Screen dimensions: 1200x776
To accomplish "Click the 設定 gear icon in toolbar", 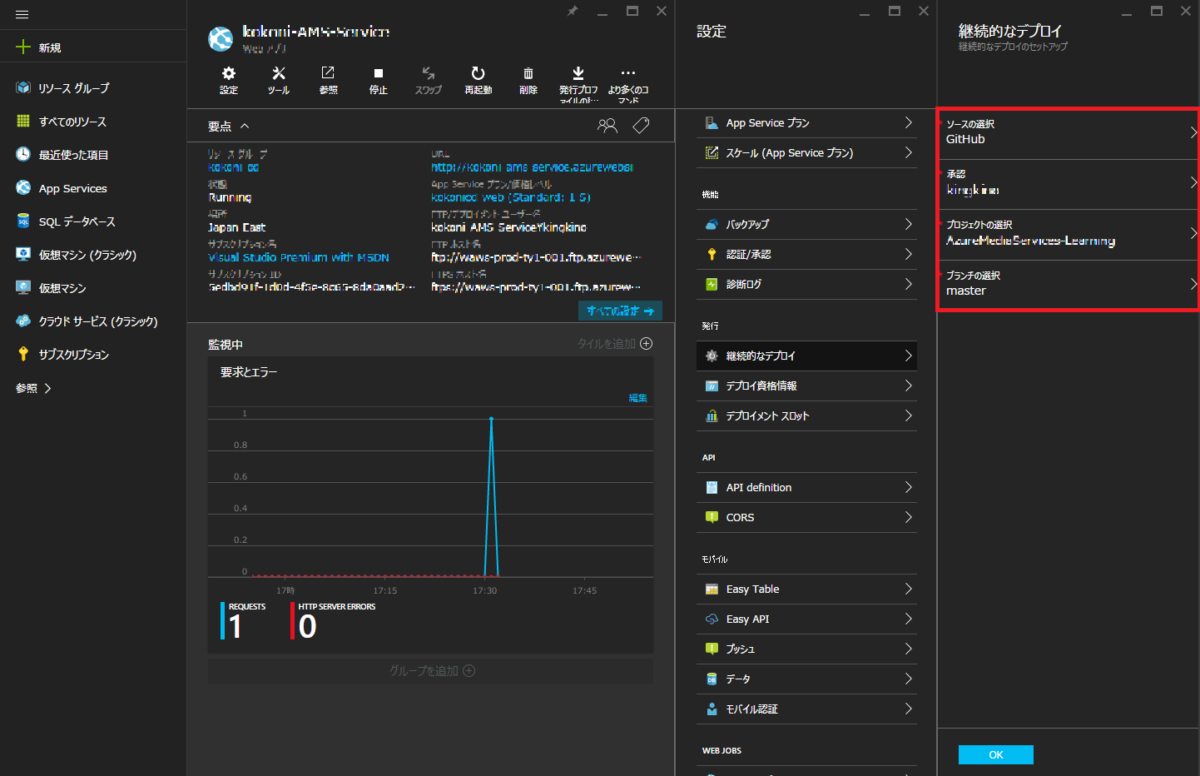I will pos(229,75).
